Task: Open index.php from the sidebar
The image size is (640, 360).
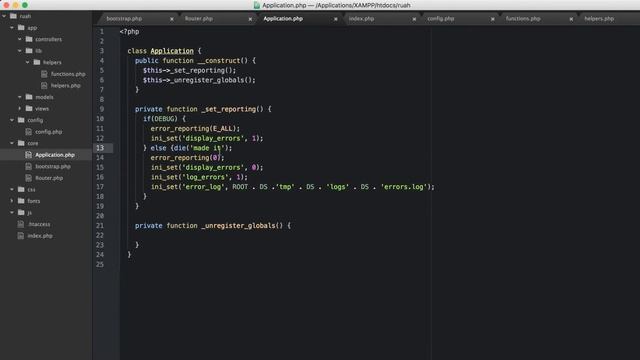Action: (40, 236)
